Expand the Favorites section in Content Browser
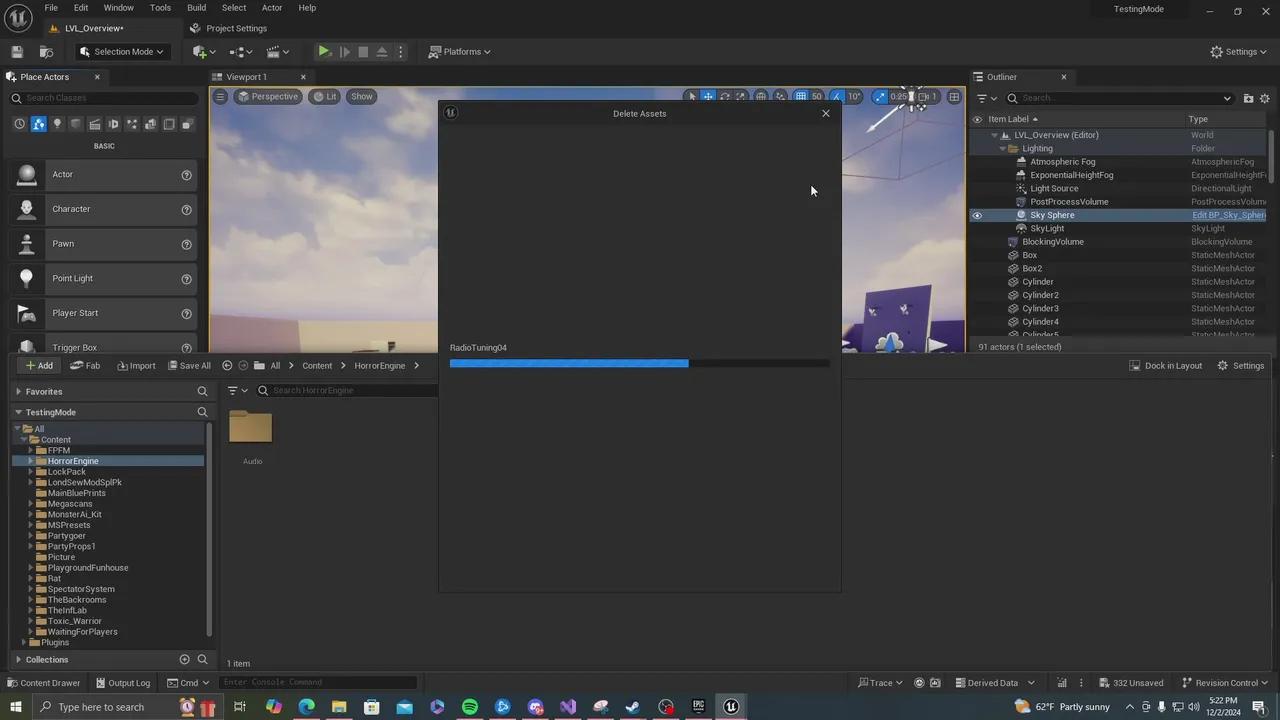Image resolution: width=1280 pixels, height=720 pixels. (18, 392)
